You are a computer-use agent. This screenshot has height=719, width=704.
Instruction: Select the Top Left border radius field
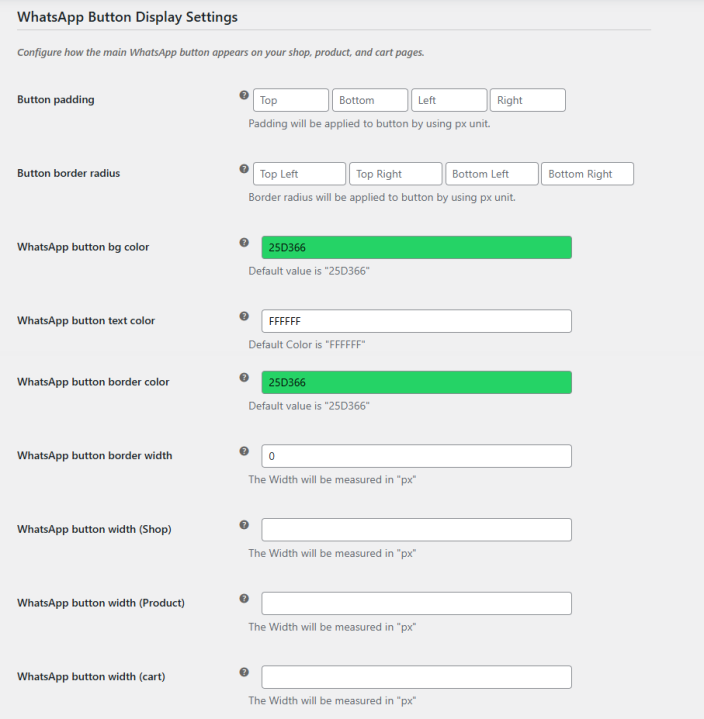click(x=299, y=174)
